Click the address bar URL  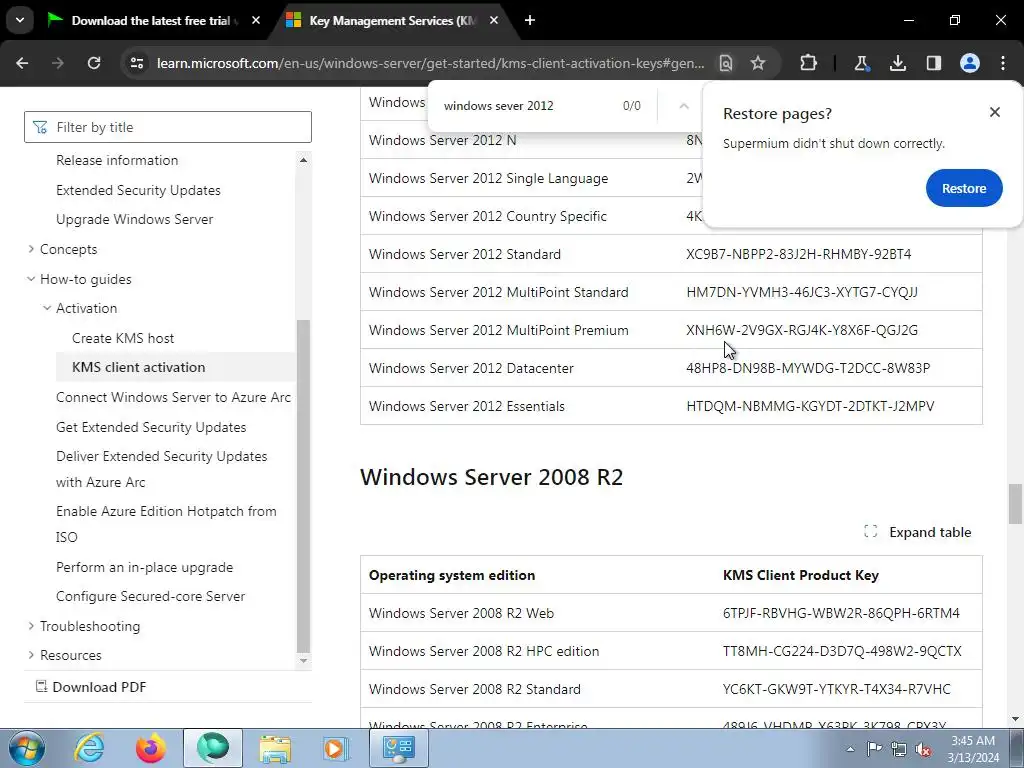[430, 63]
